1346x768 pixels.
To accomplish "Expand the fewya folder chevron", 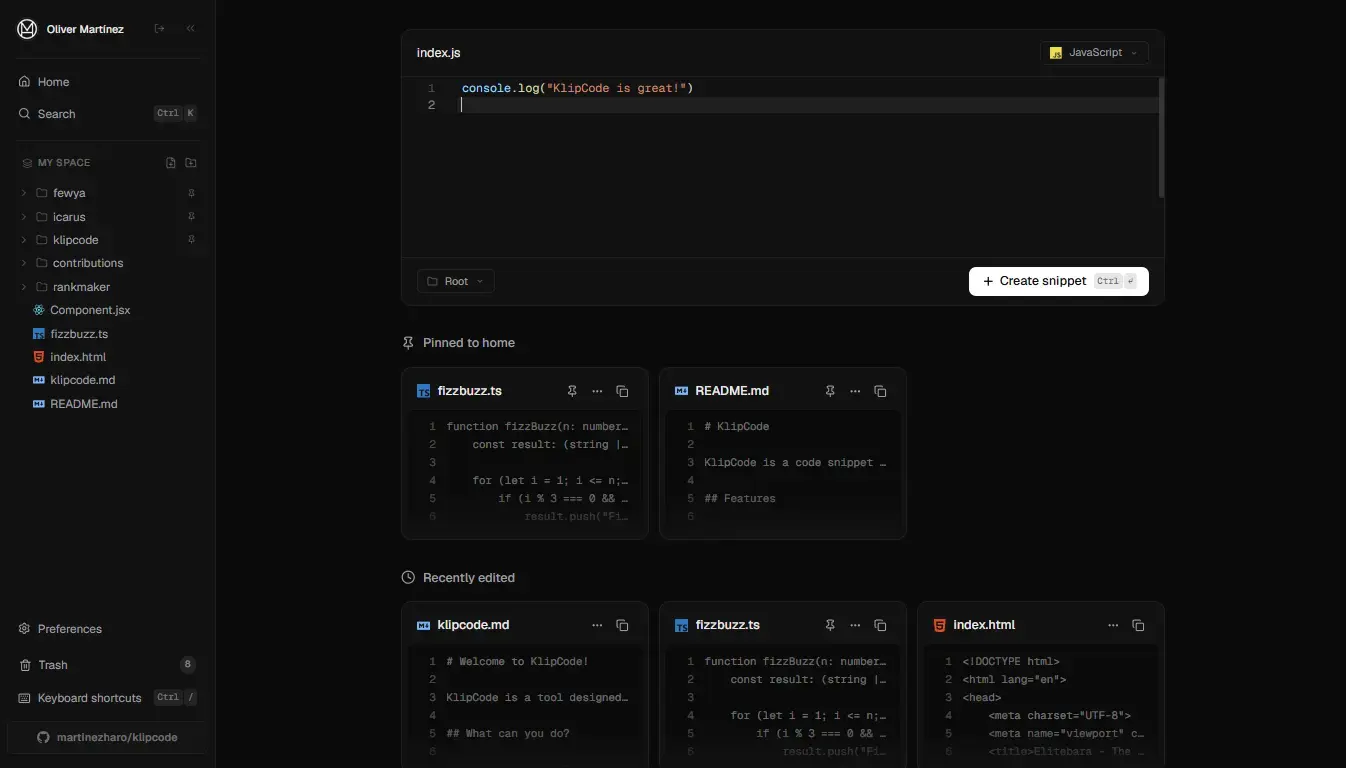I will (23, 193).
